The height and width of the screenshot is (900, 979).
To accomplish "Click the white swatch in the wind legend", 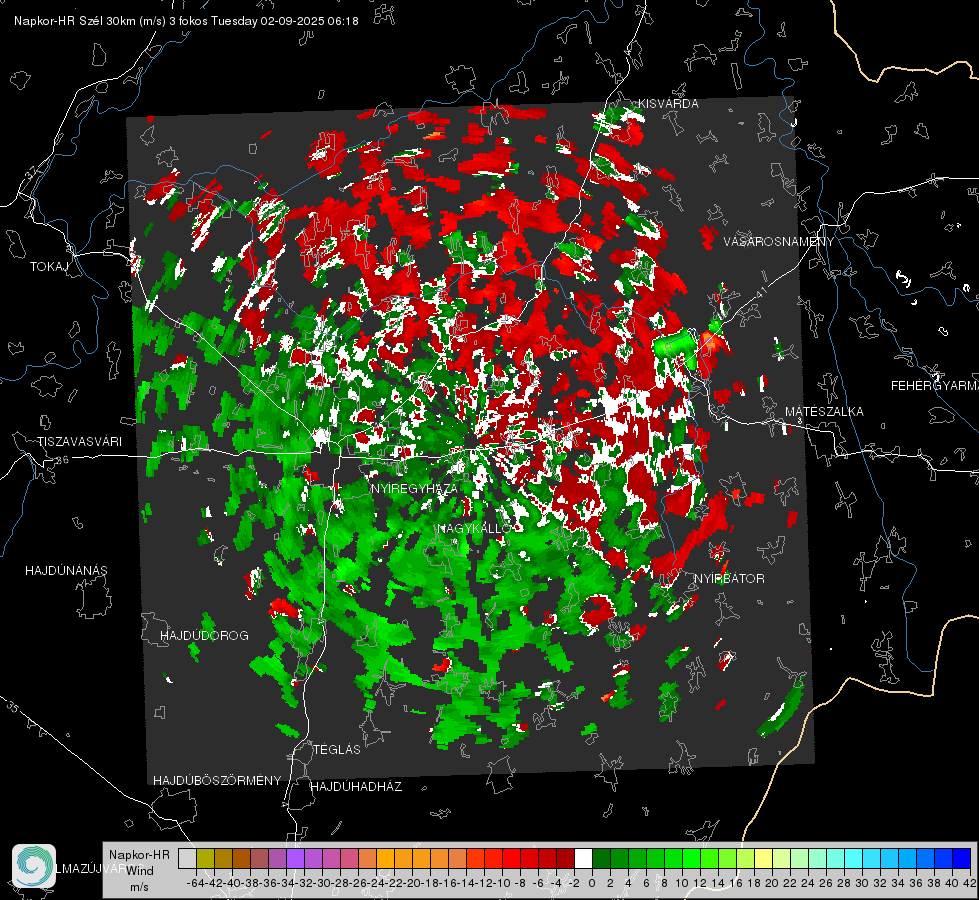I will pyautogui.click(x=583, y=858).
